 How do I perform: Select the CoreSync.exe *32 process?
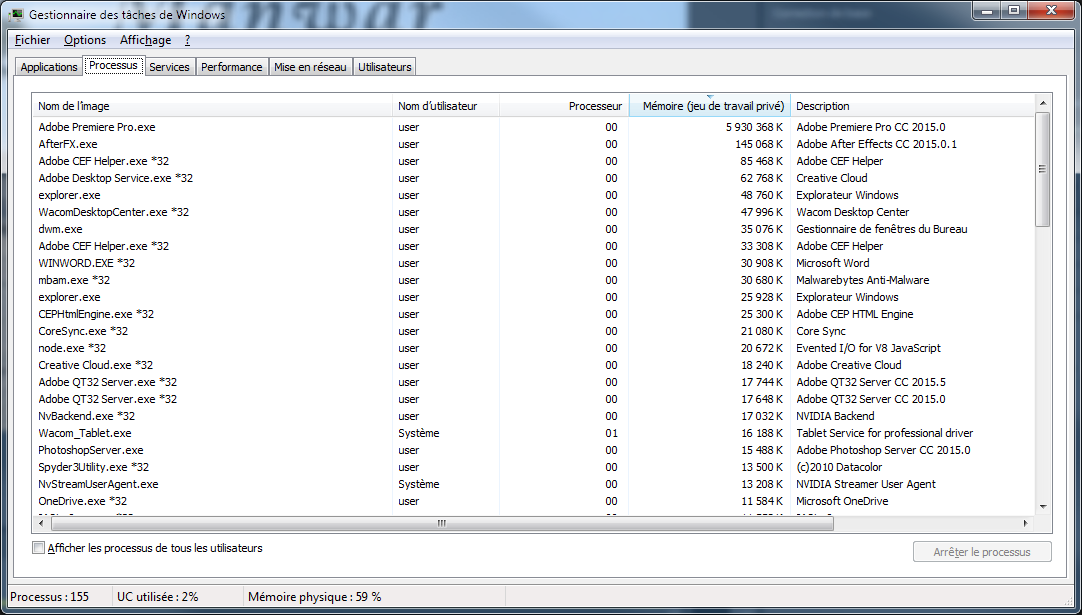[x=533, y=331]
